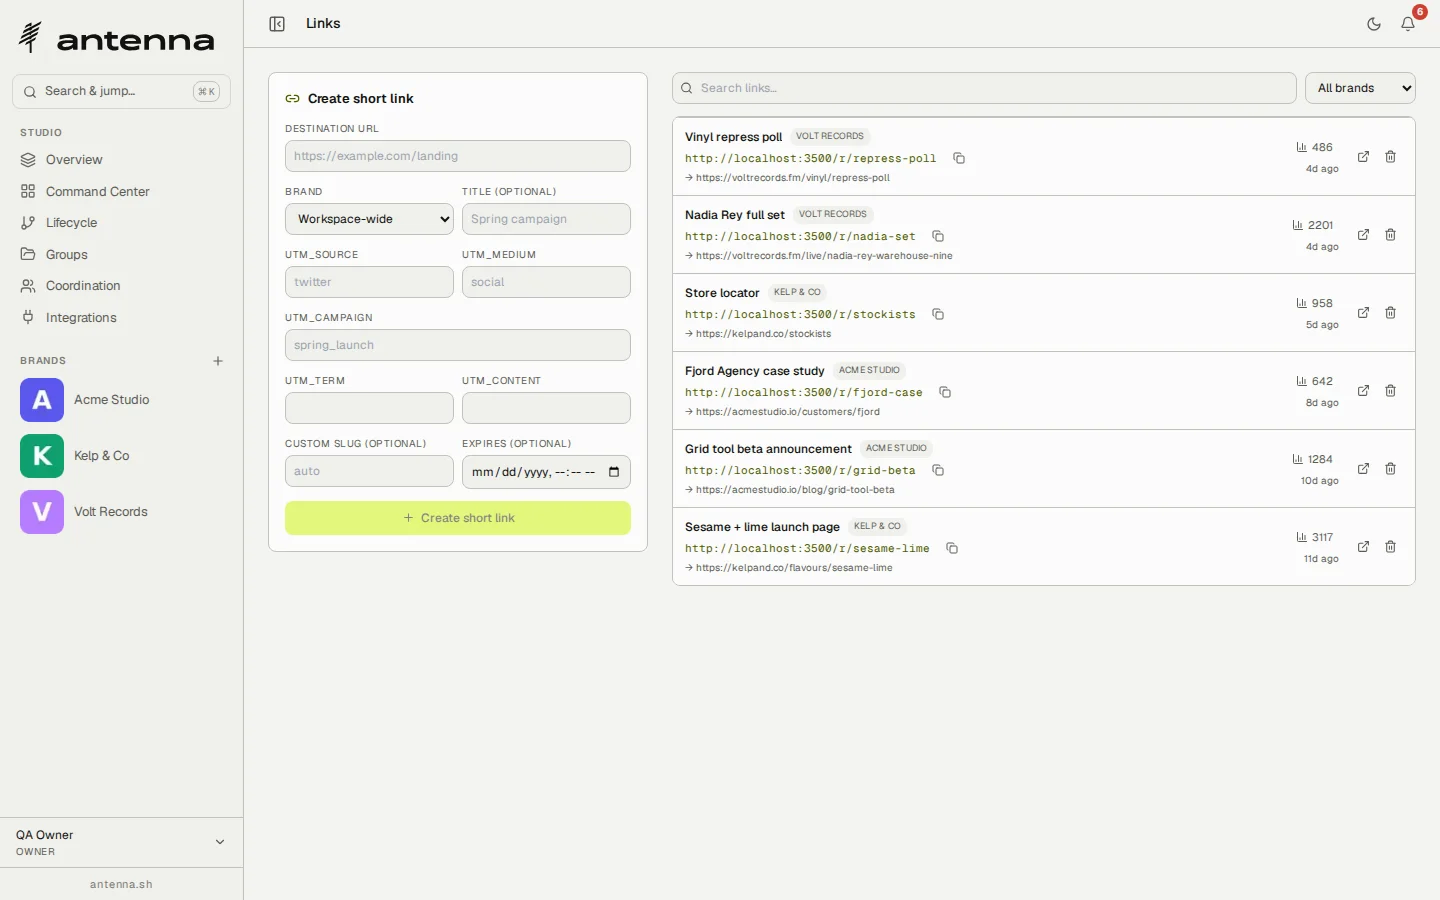
Task: Open Search & jump box
Action: (121, 91)
